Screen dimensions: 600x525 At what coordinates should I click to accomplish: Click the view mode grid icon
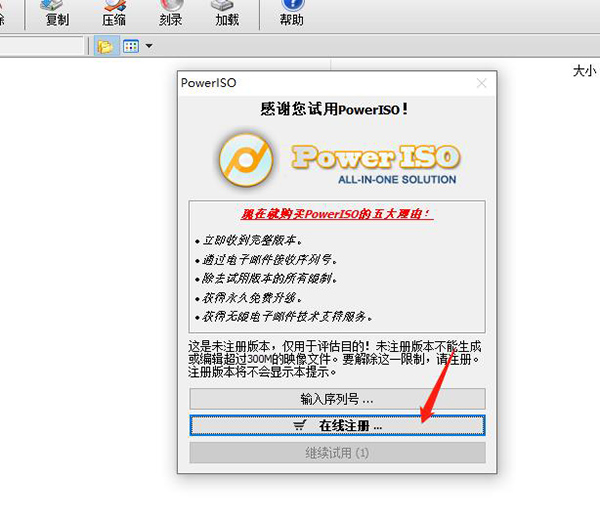tap(131, 47)
